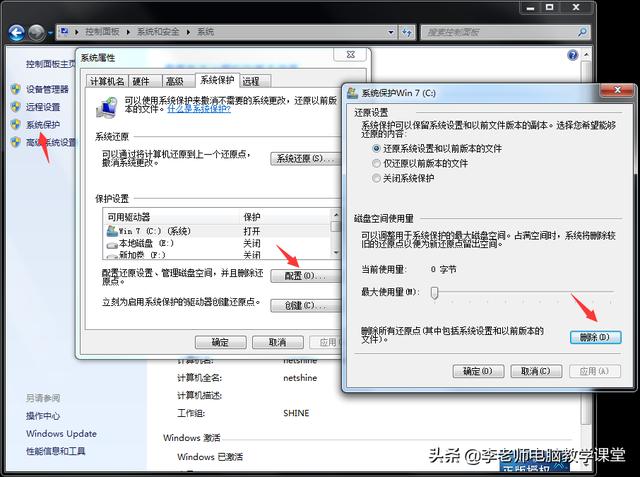Open 远程设置 sidebar link
Screen dimensions: 640x477
point(43,107)
